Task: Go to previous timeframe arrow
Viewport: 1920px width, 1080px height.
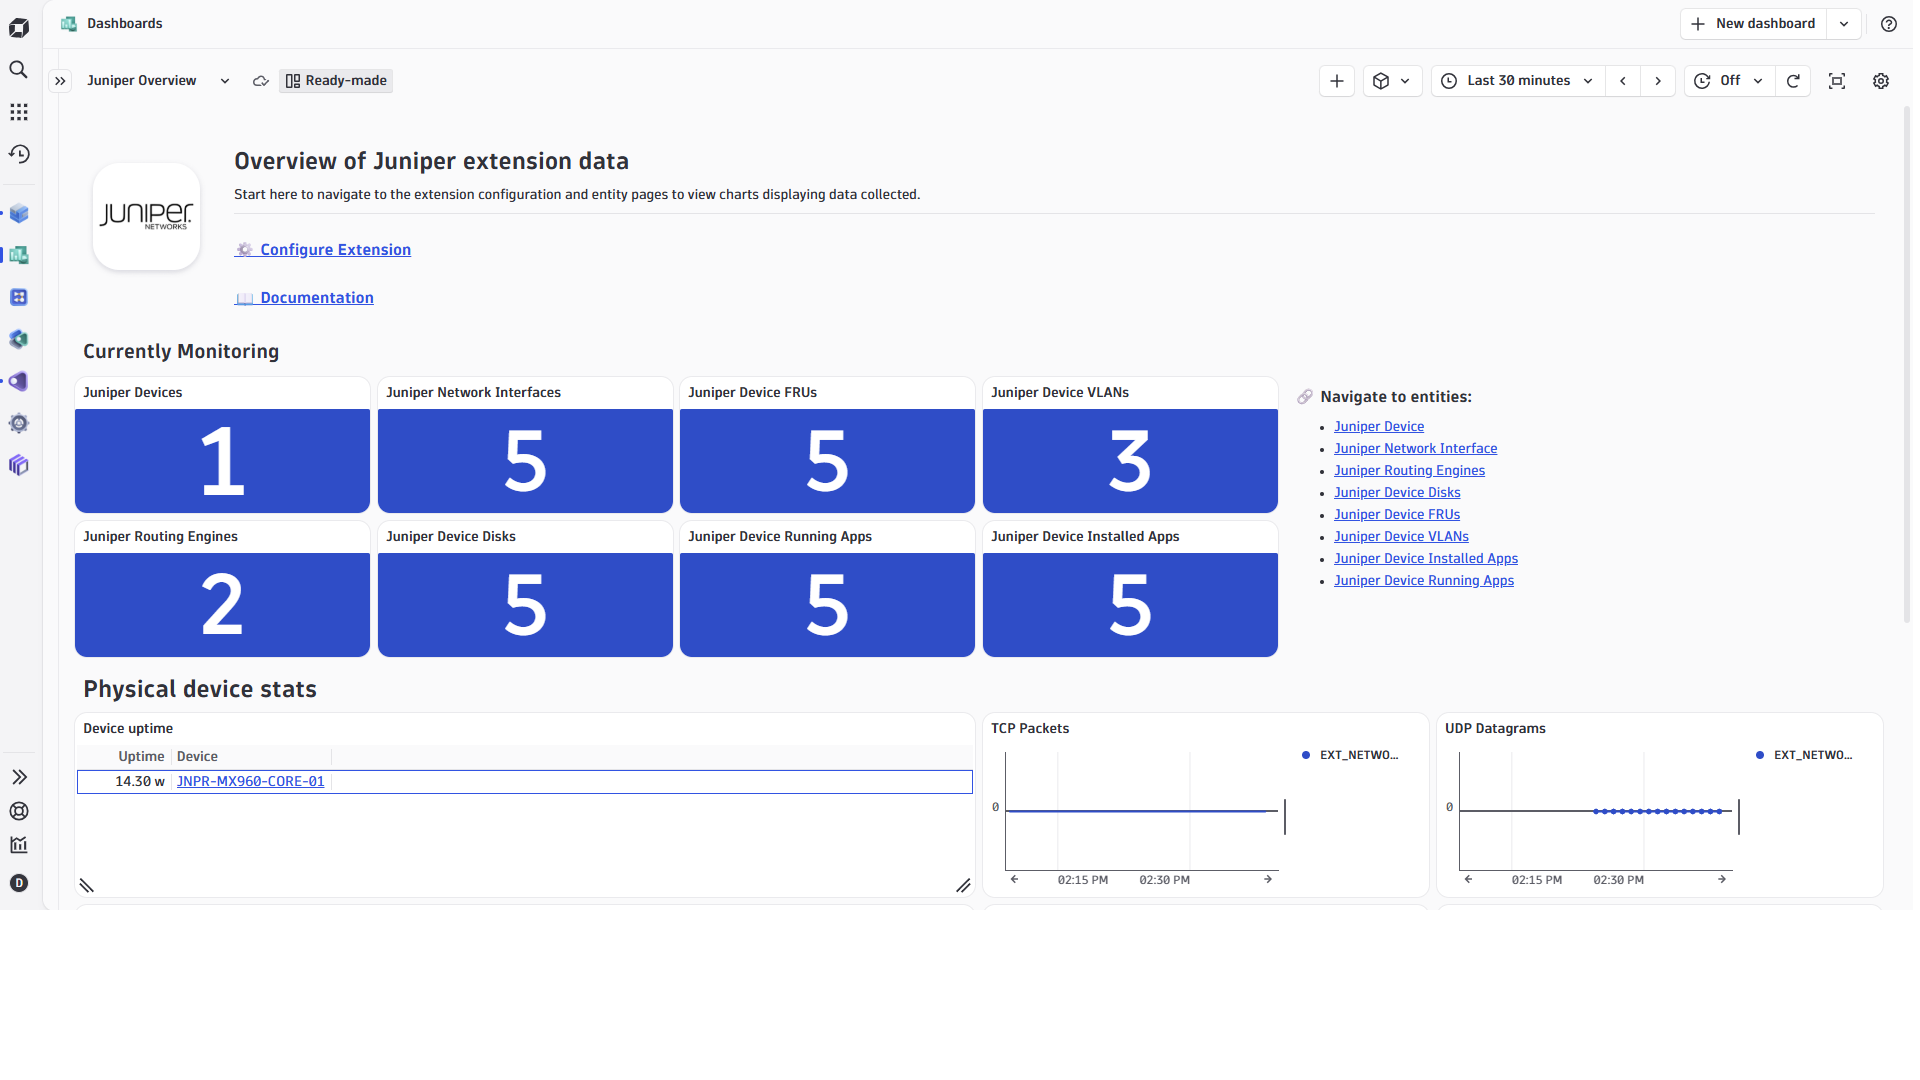Action: 1623,81
